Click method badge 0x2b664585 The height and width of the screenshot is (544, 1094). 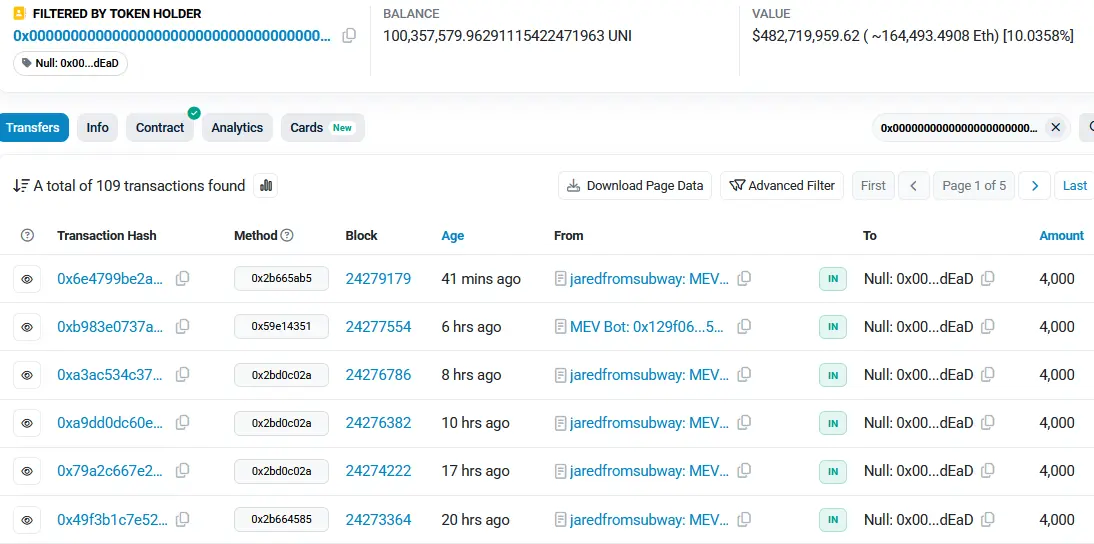pyautogui.click(x=281, y=520)
